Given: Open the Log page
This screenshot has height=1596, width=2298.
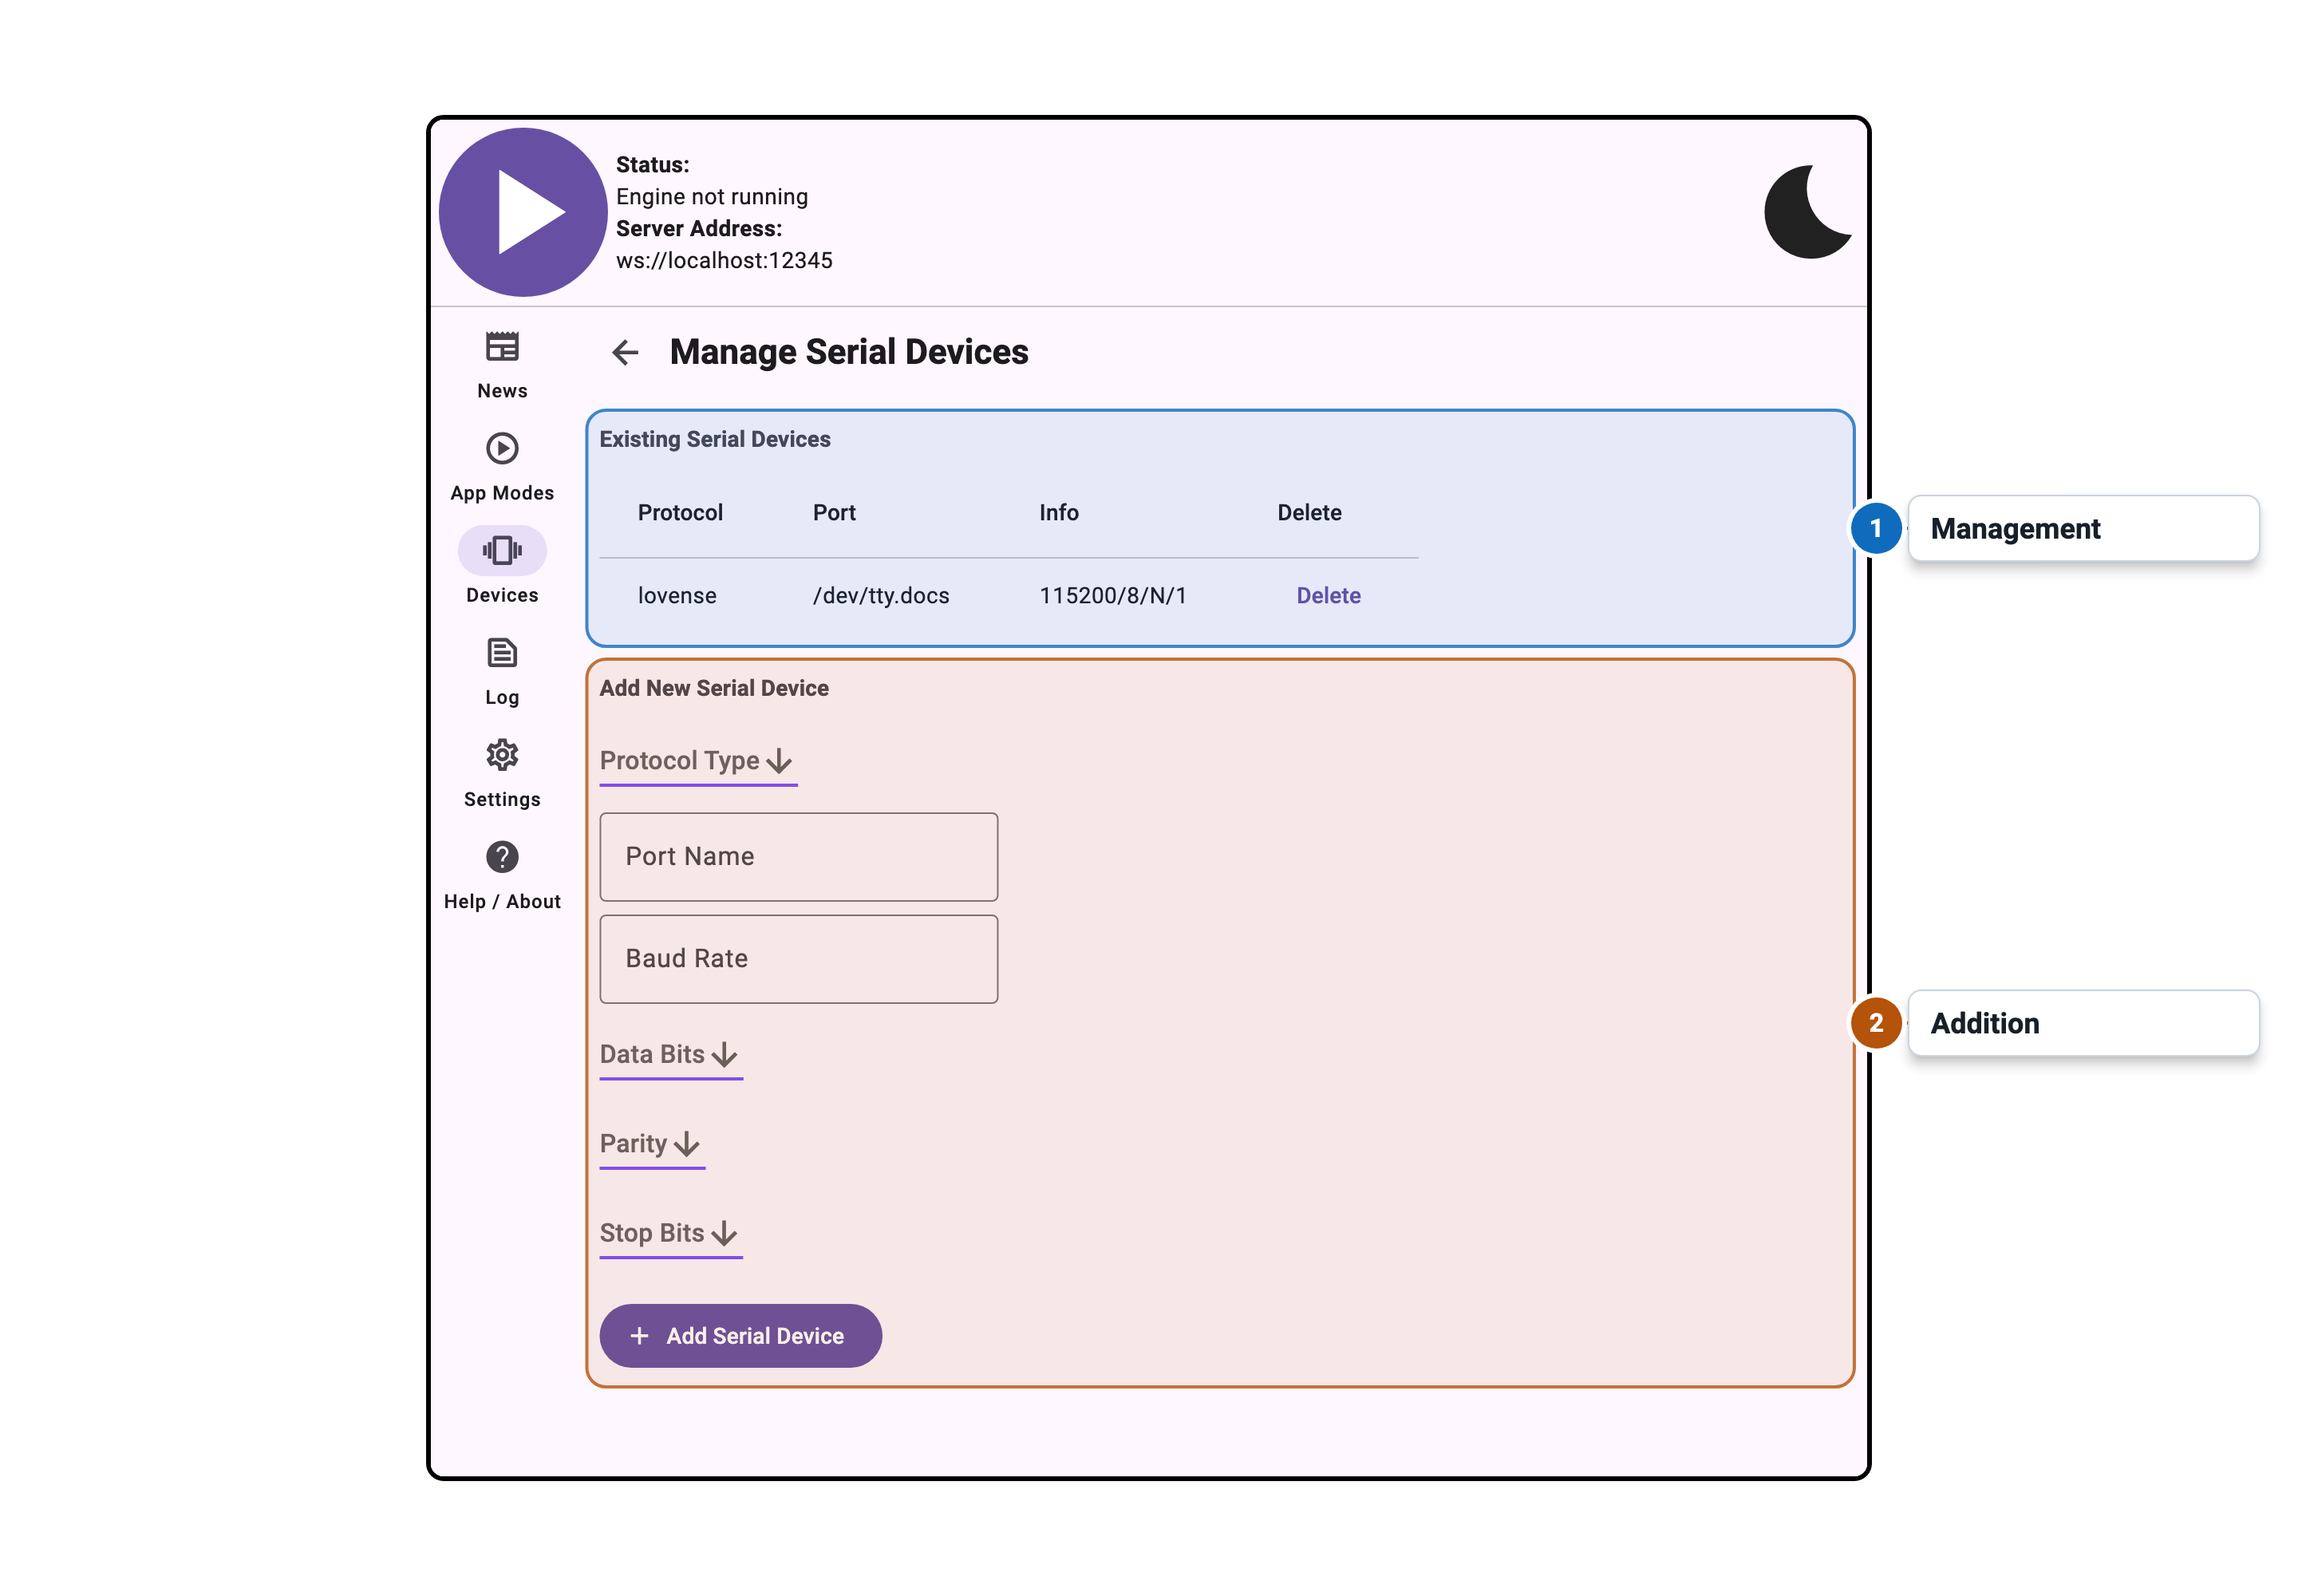Looking at the screenshot, I should click(502, 672).
